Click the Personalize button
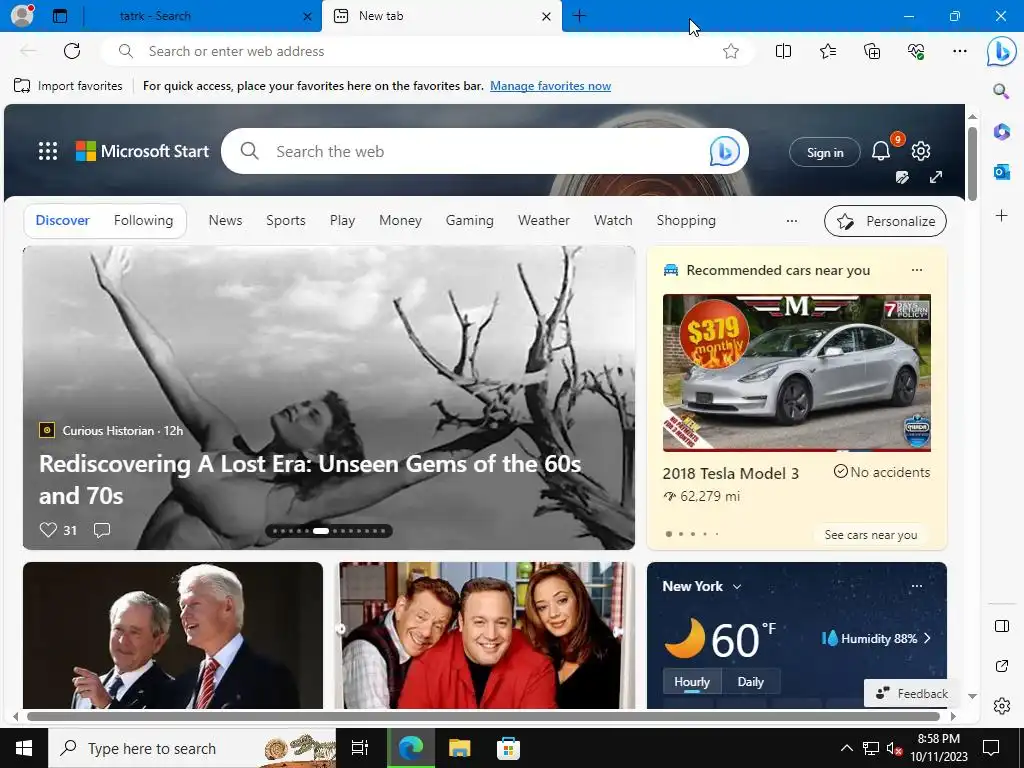 click(885, 221)
